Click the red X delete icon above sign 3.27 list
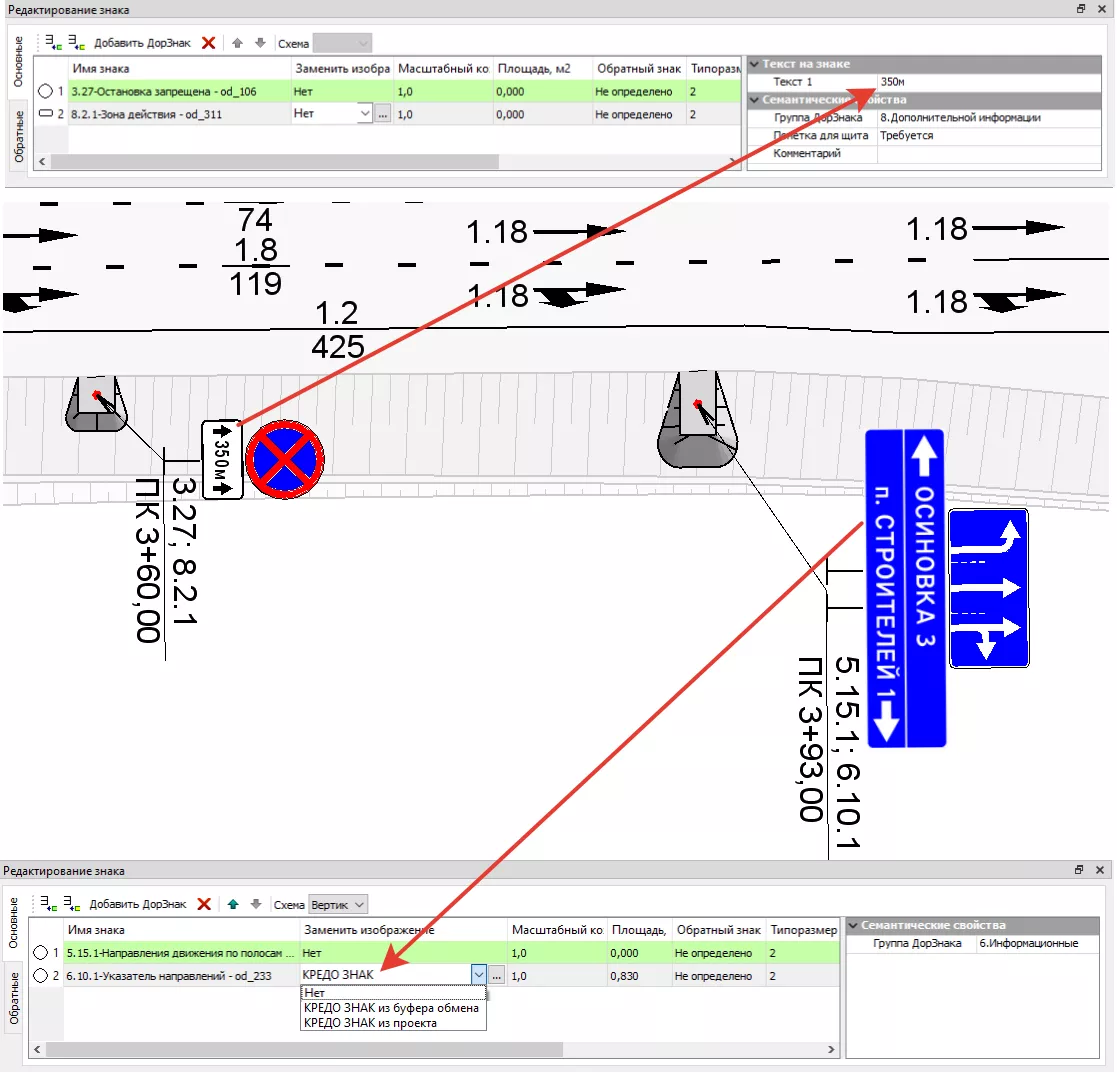1117x1073 pixels. (x=208, y=43)
